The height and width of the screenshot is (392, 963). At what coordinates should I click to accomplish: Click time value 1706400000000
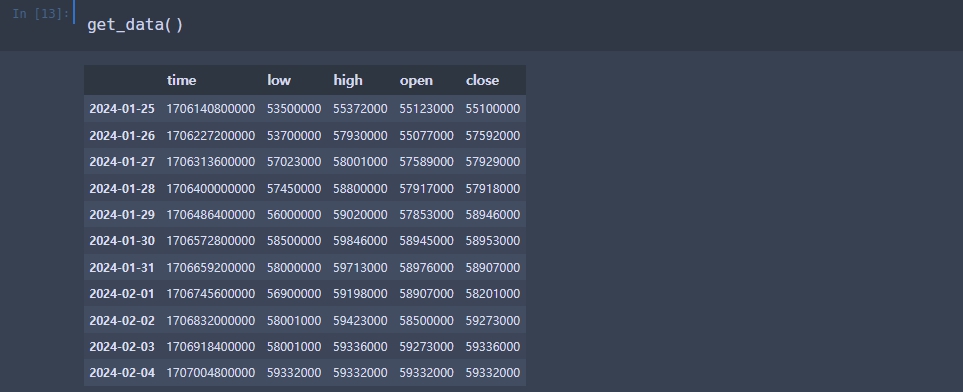211,189
